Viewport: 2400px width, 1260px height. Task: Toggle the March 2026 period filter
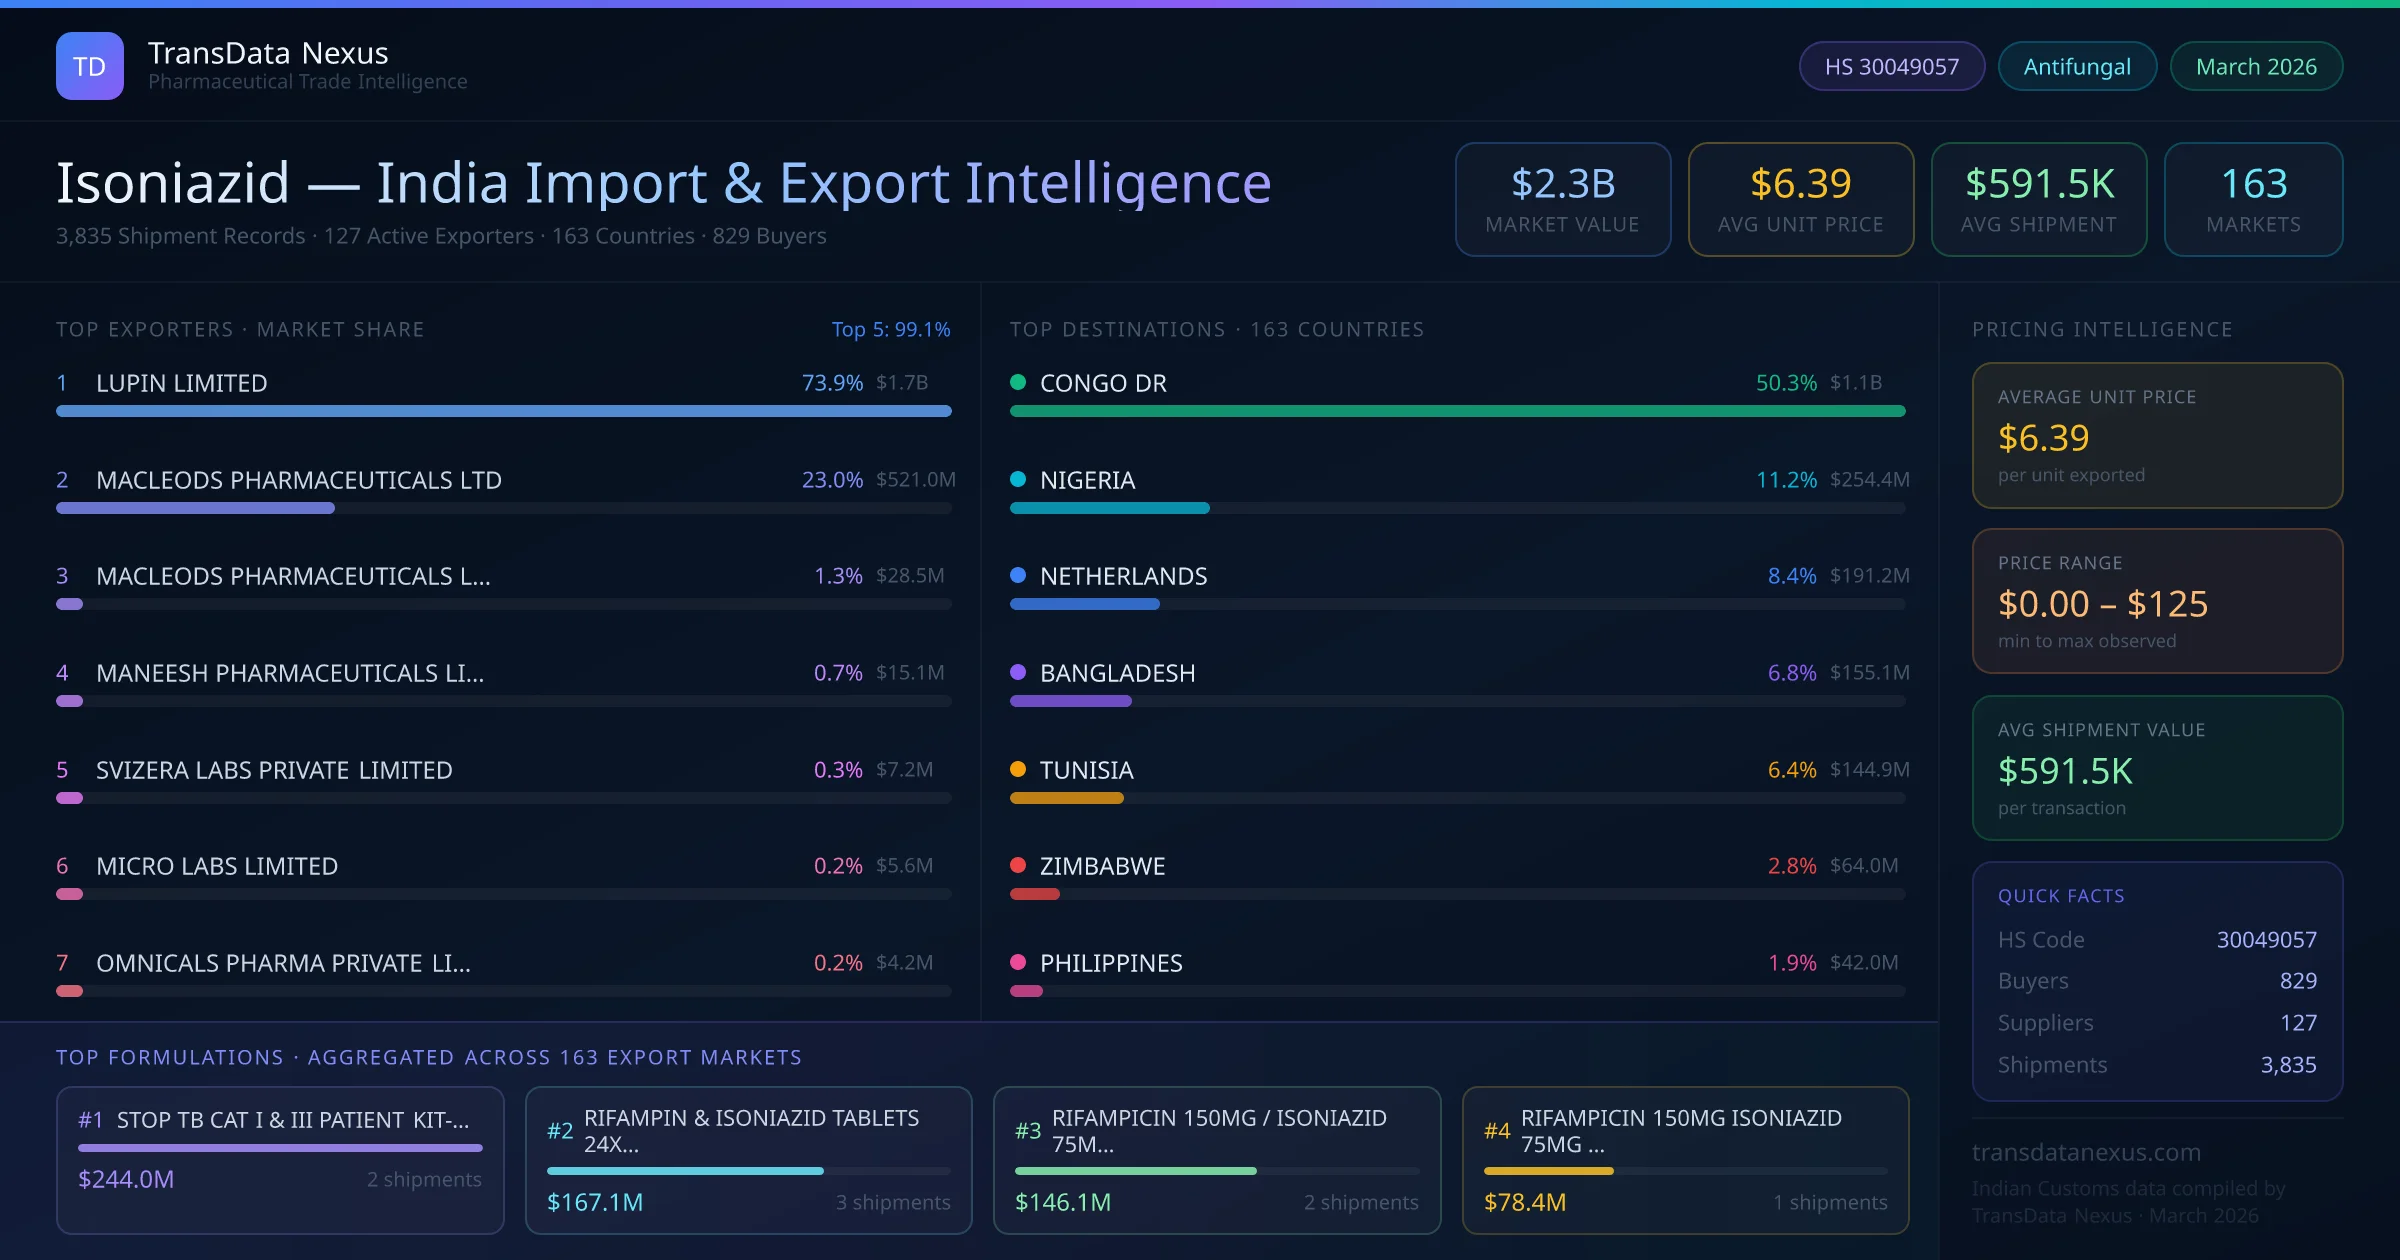pos(2256,66)
